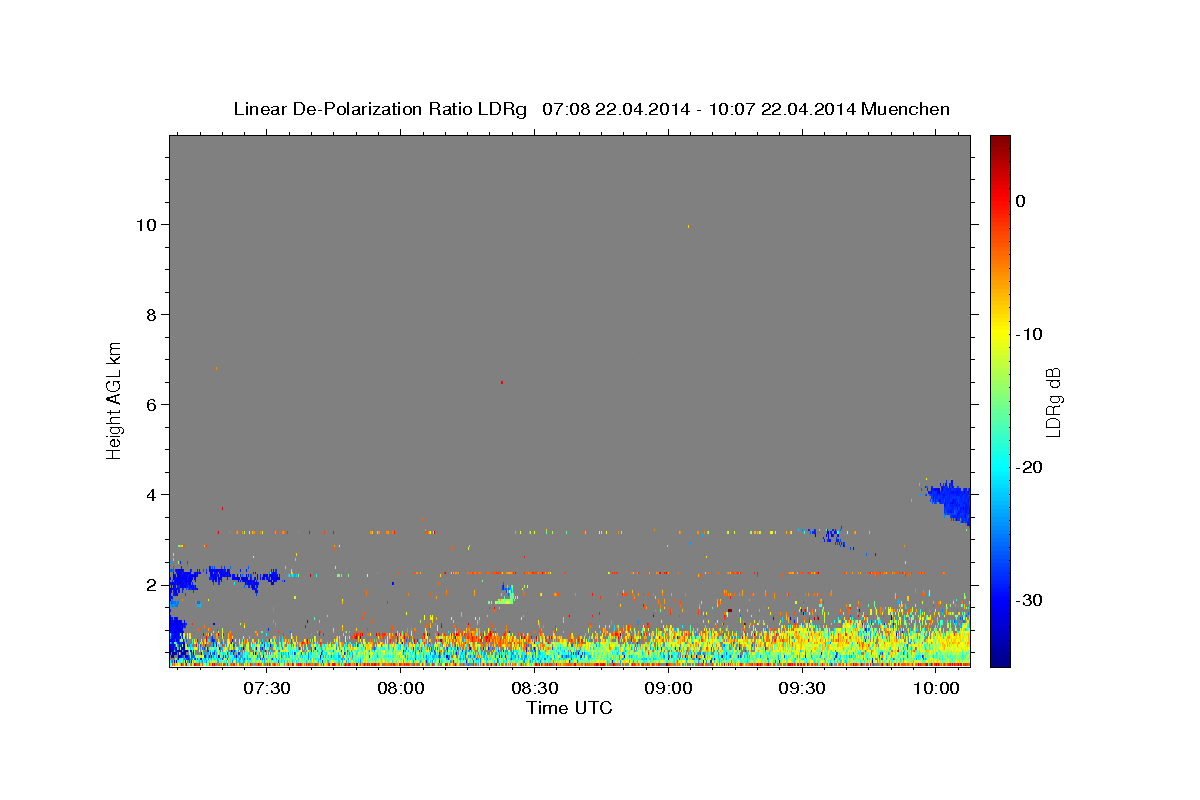
Task: Click the height tick label 10
Action: (x=148, y=225)
